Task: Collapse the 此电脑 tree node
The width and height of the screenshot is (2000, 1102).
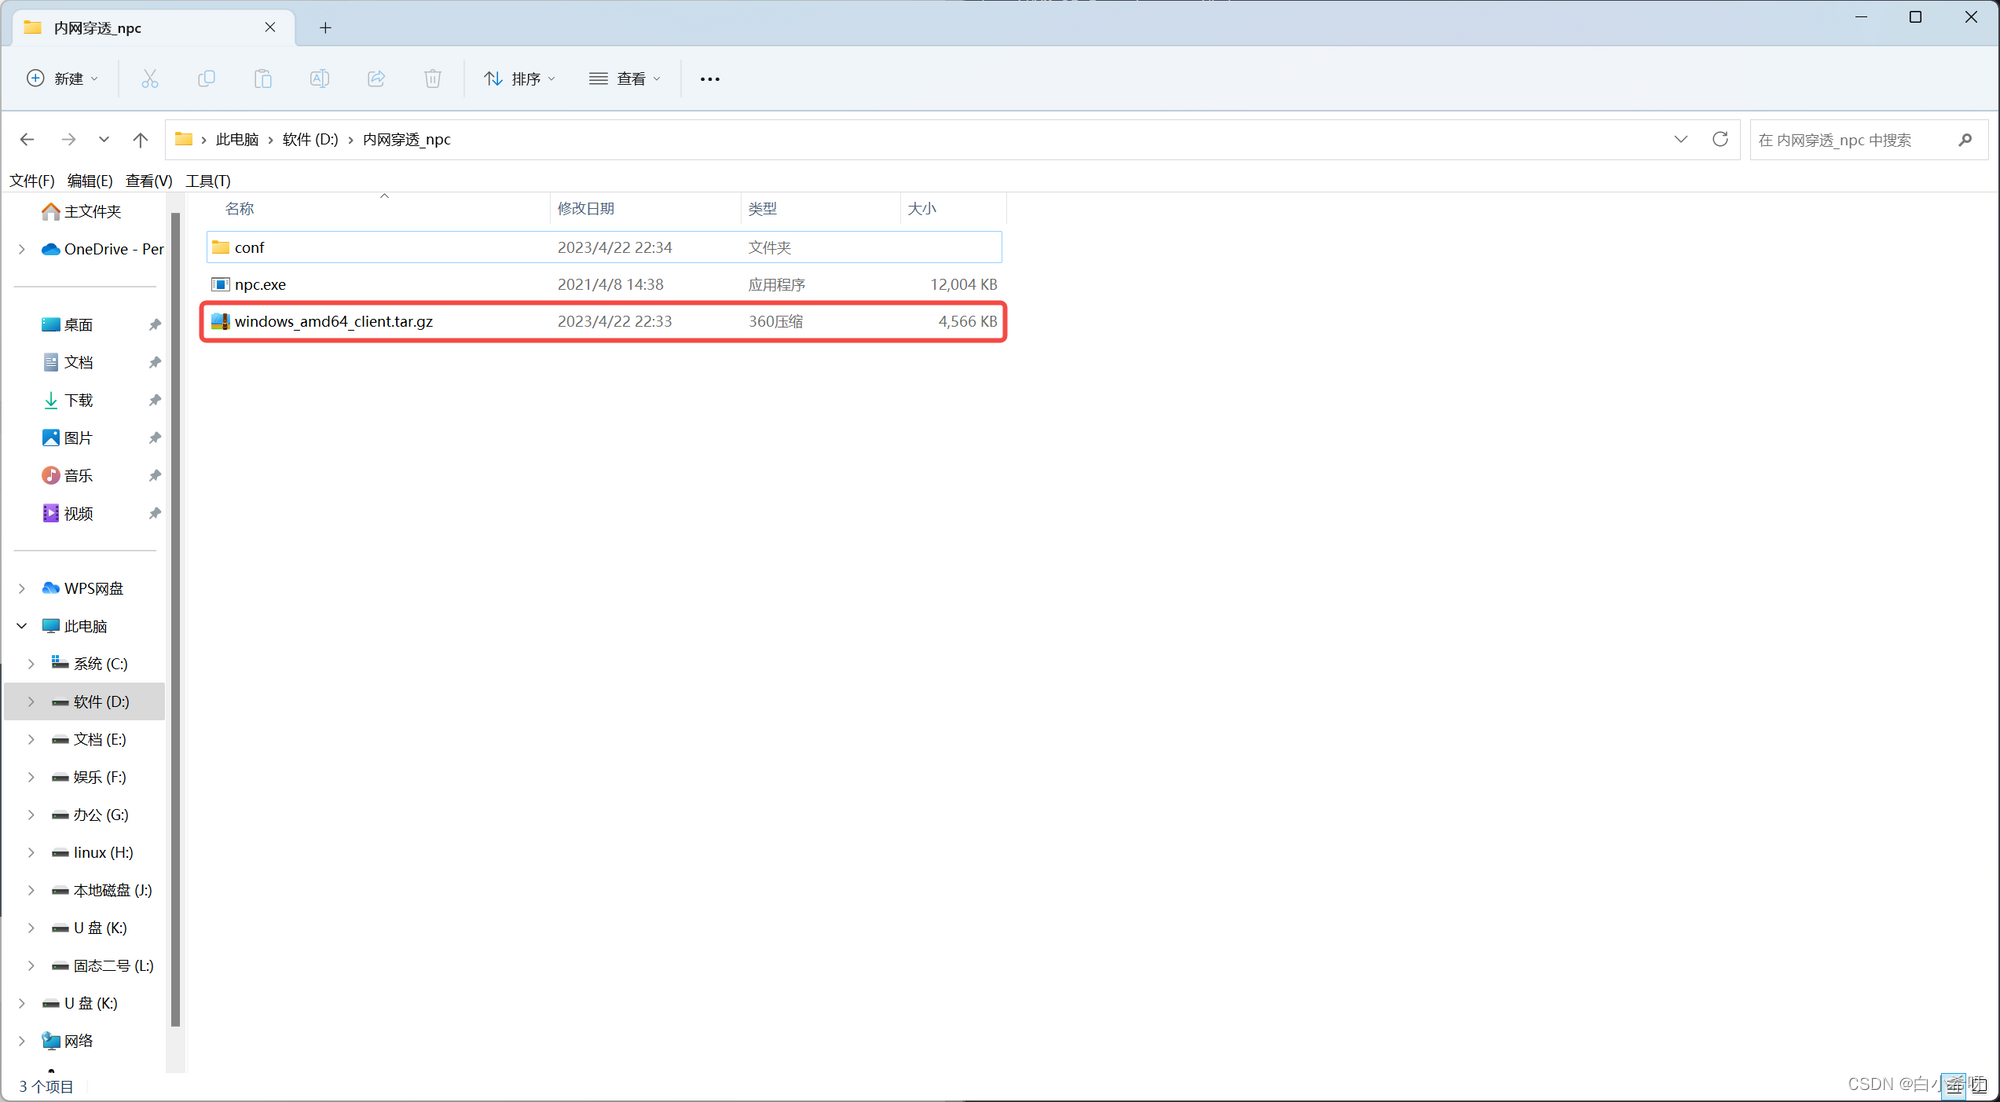Action: (x=22, y=626)
